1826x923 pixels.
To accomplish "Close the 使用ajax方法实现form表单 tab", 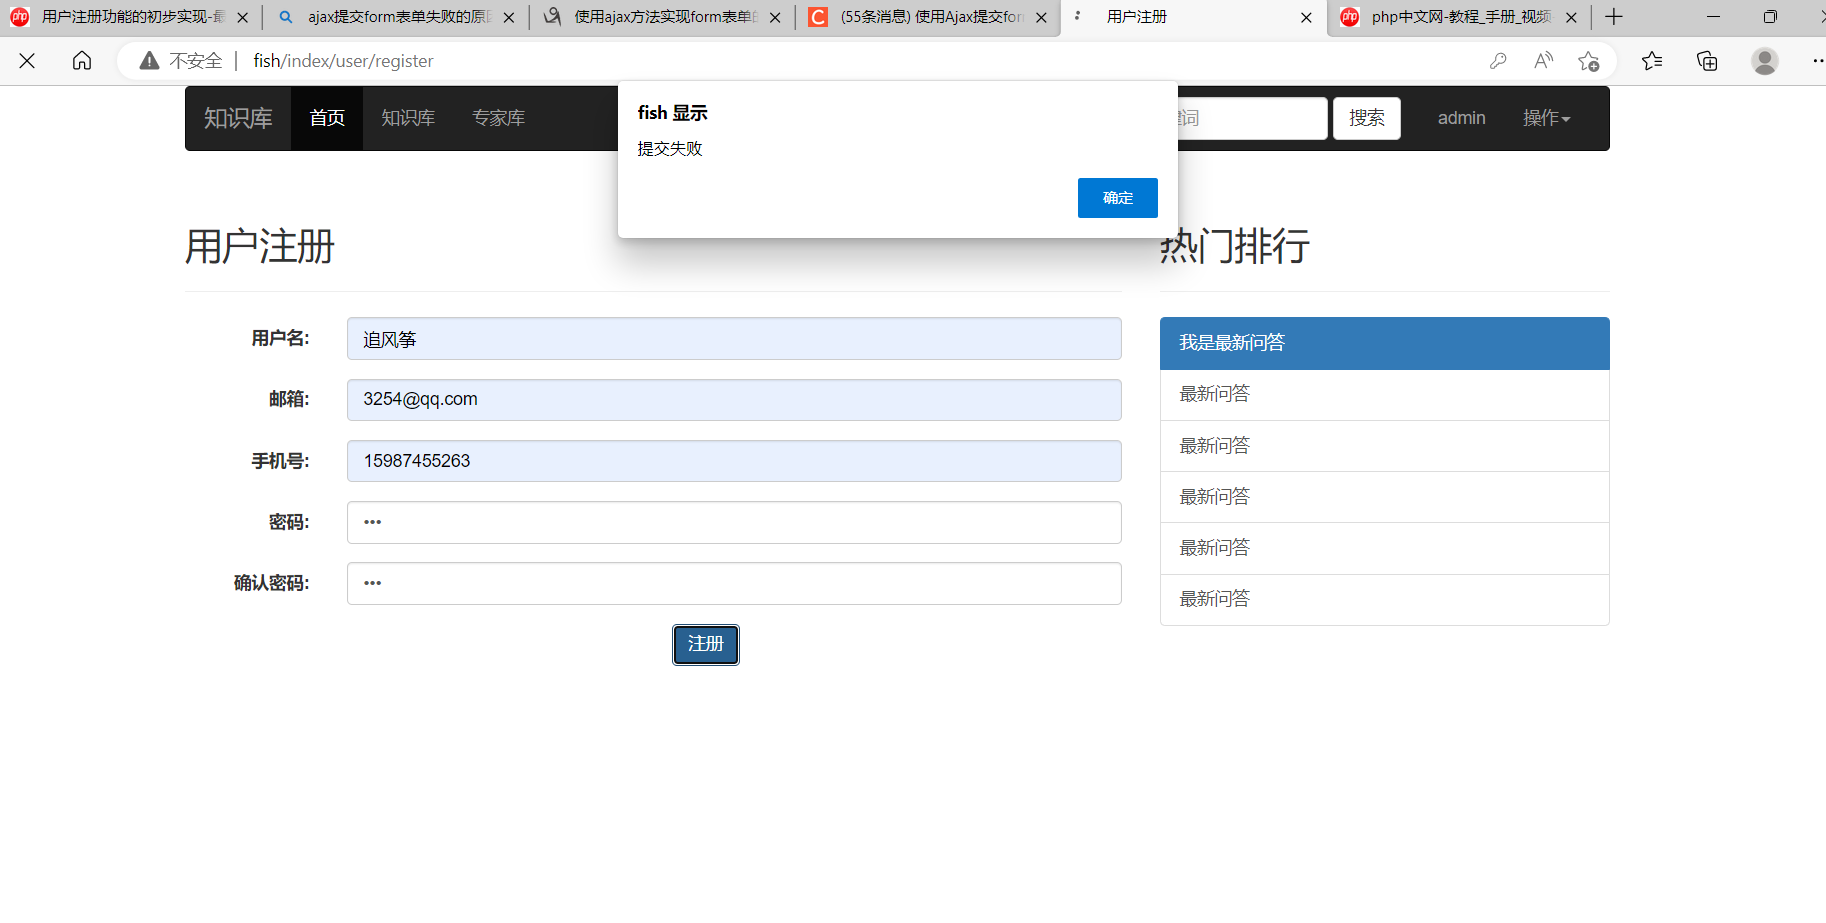I will point(775,17).
